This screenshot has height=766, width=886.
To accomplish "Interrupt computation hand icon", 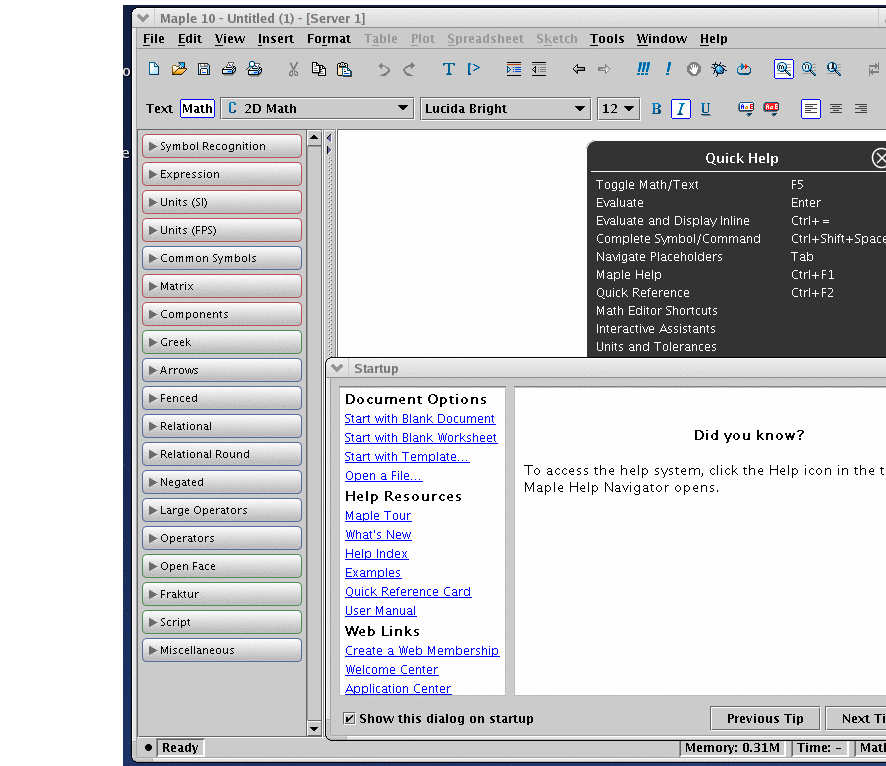I will 693,69.
